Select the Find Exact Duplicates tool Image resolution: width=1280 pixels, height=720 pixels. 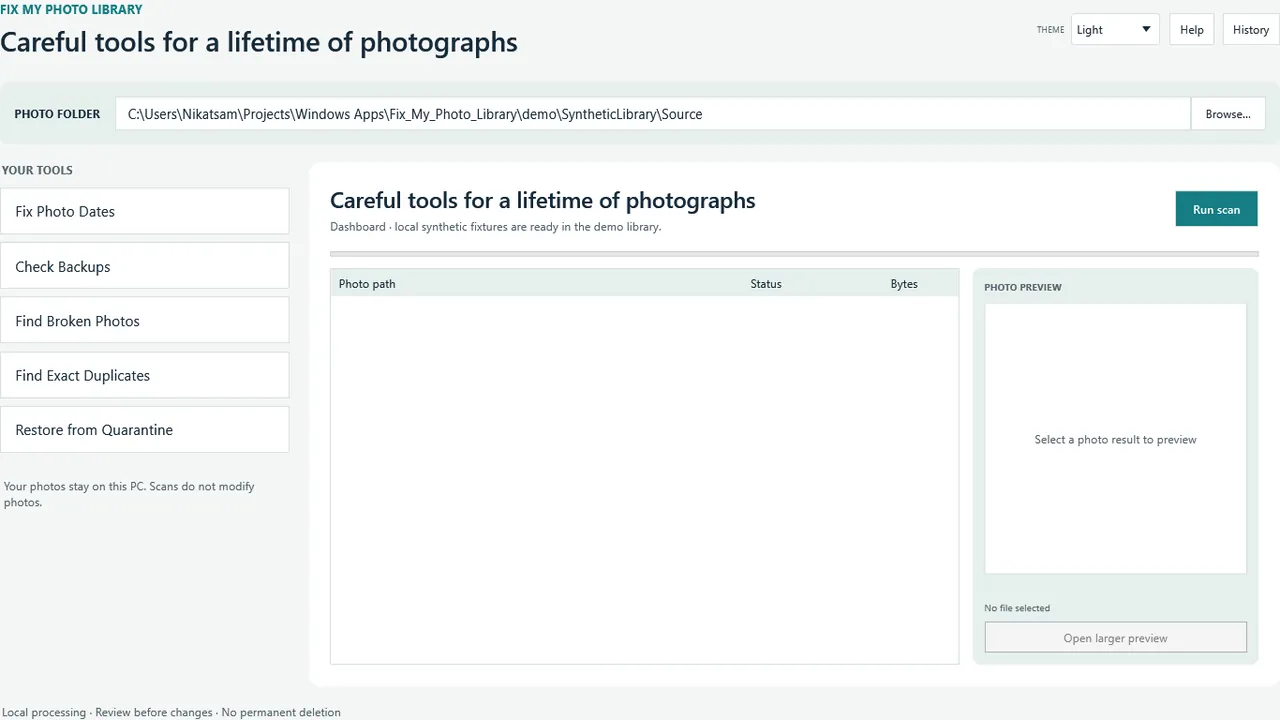coord(145,375)
